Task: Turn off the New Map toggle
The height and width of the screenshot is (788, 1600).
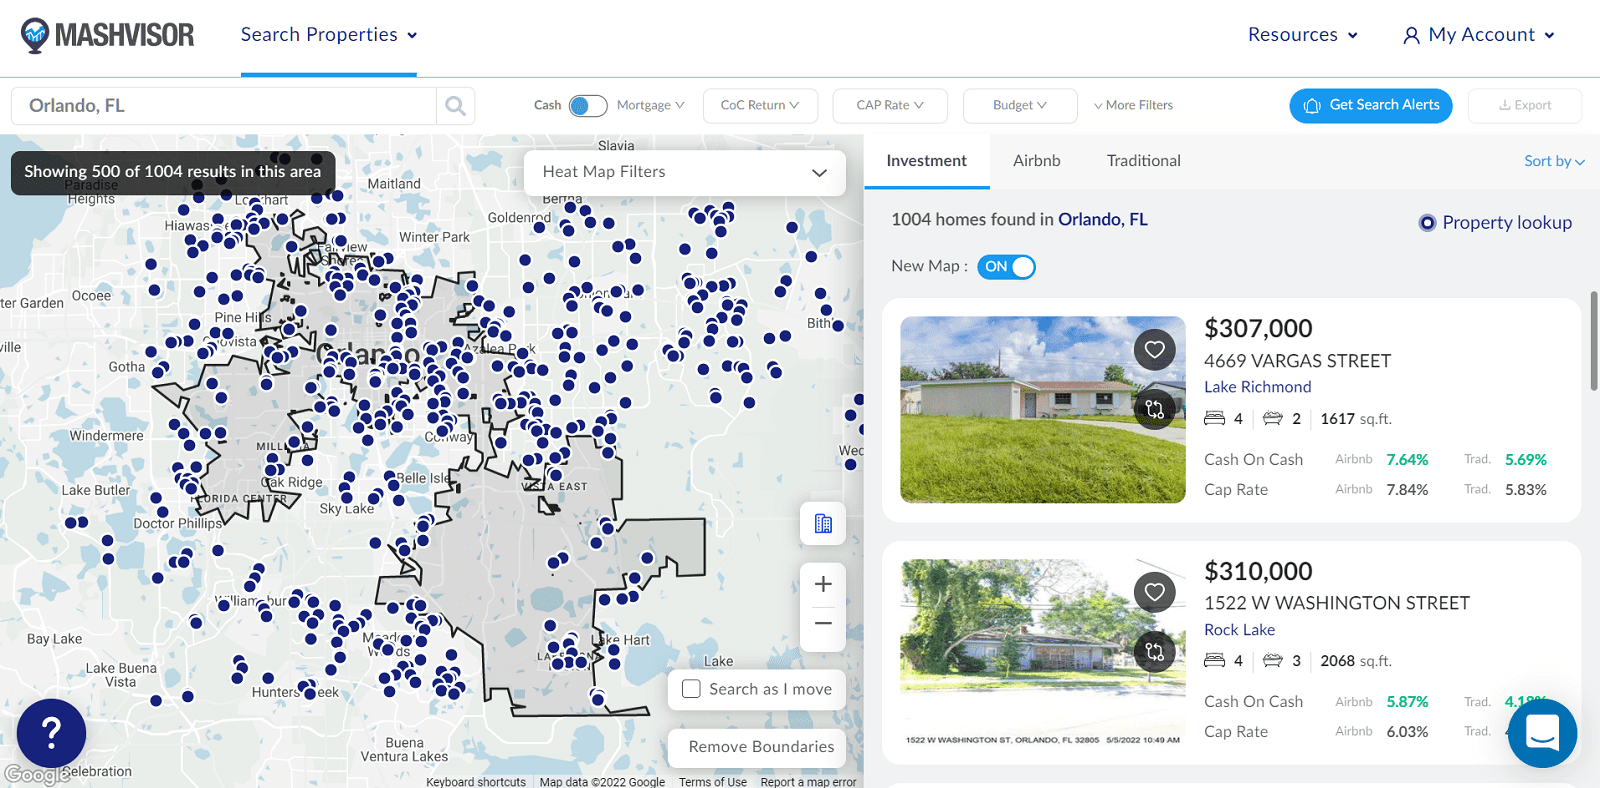Action: 1006,267
